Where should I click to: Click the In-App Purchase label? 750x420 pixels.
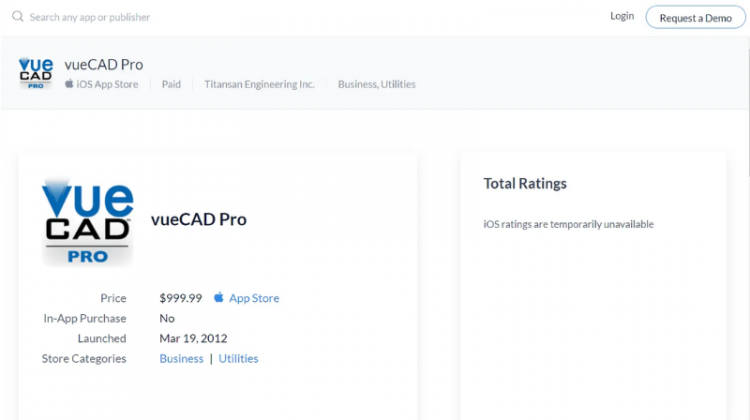tap(85, 318)
